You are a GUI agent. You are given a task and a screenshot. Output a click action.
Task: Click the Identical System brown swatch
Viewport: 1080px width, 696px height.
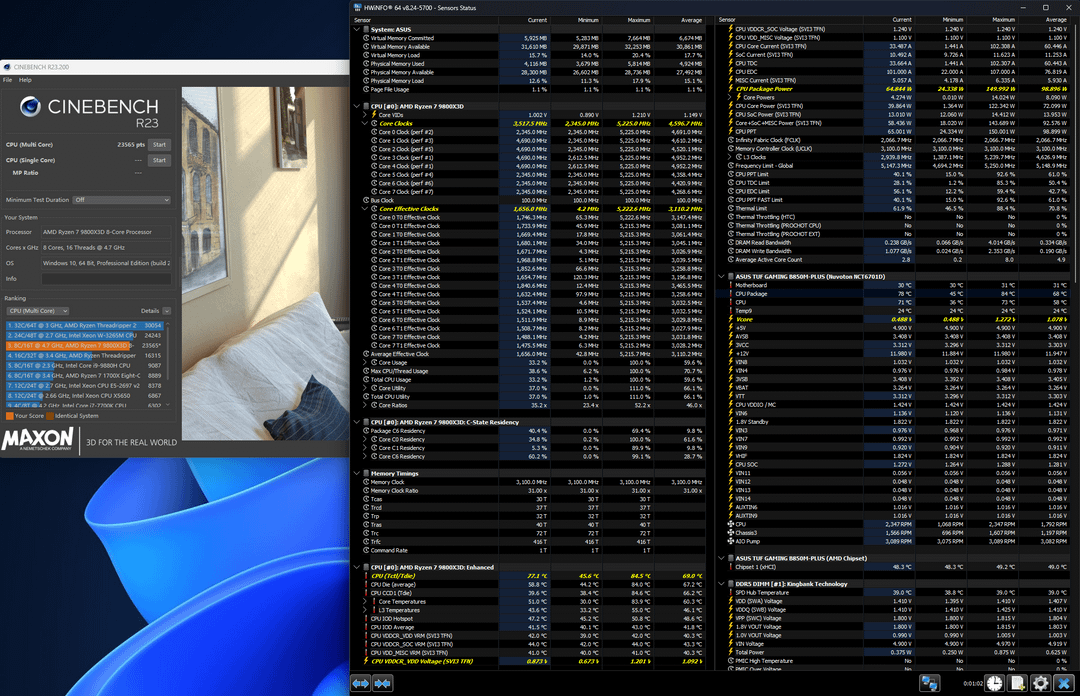click(50, 416)
